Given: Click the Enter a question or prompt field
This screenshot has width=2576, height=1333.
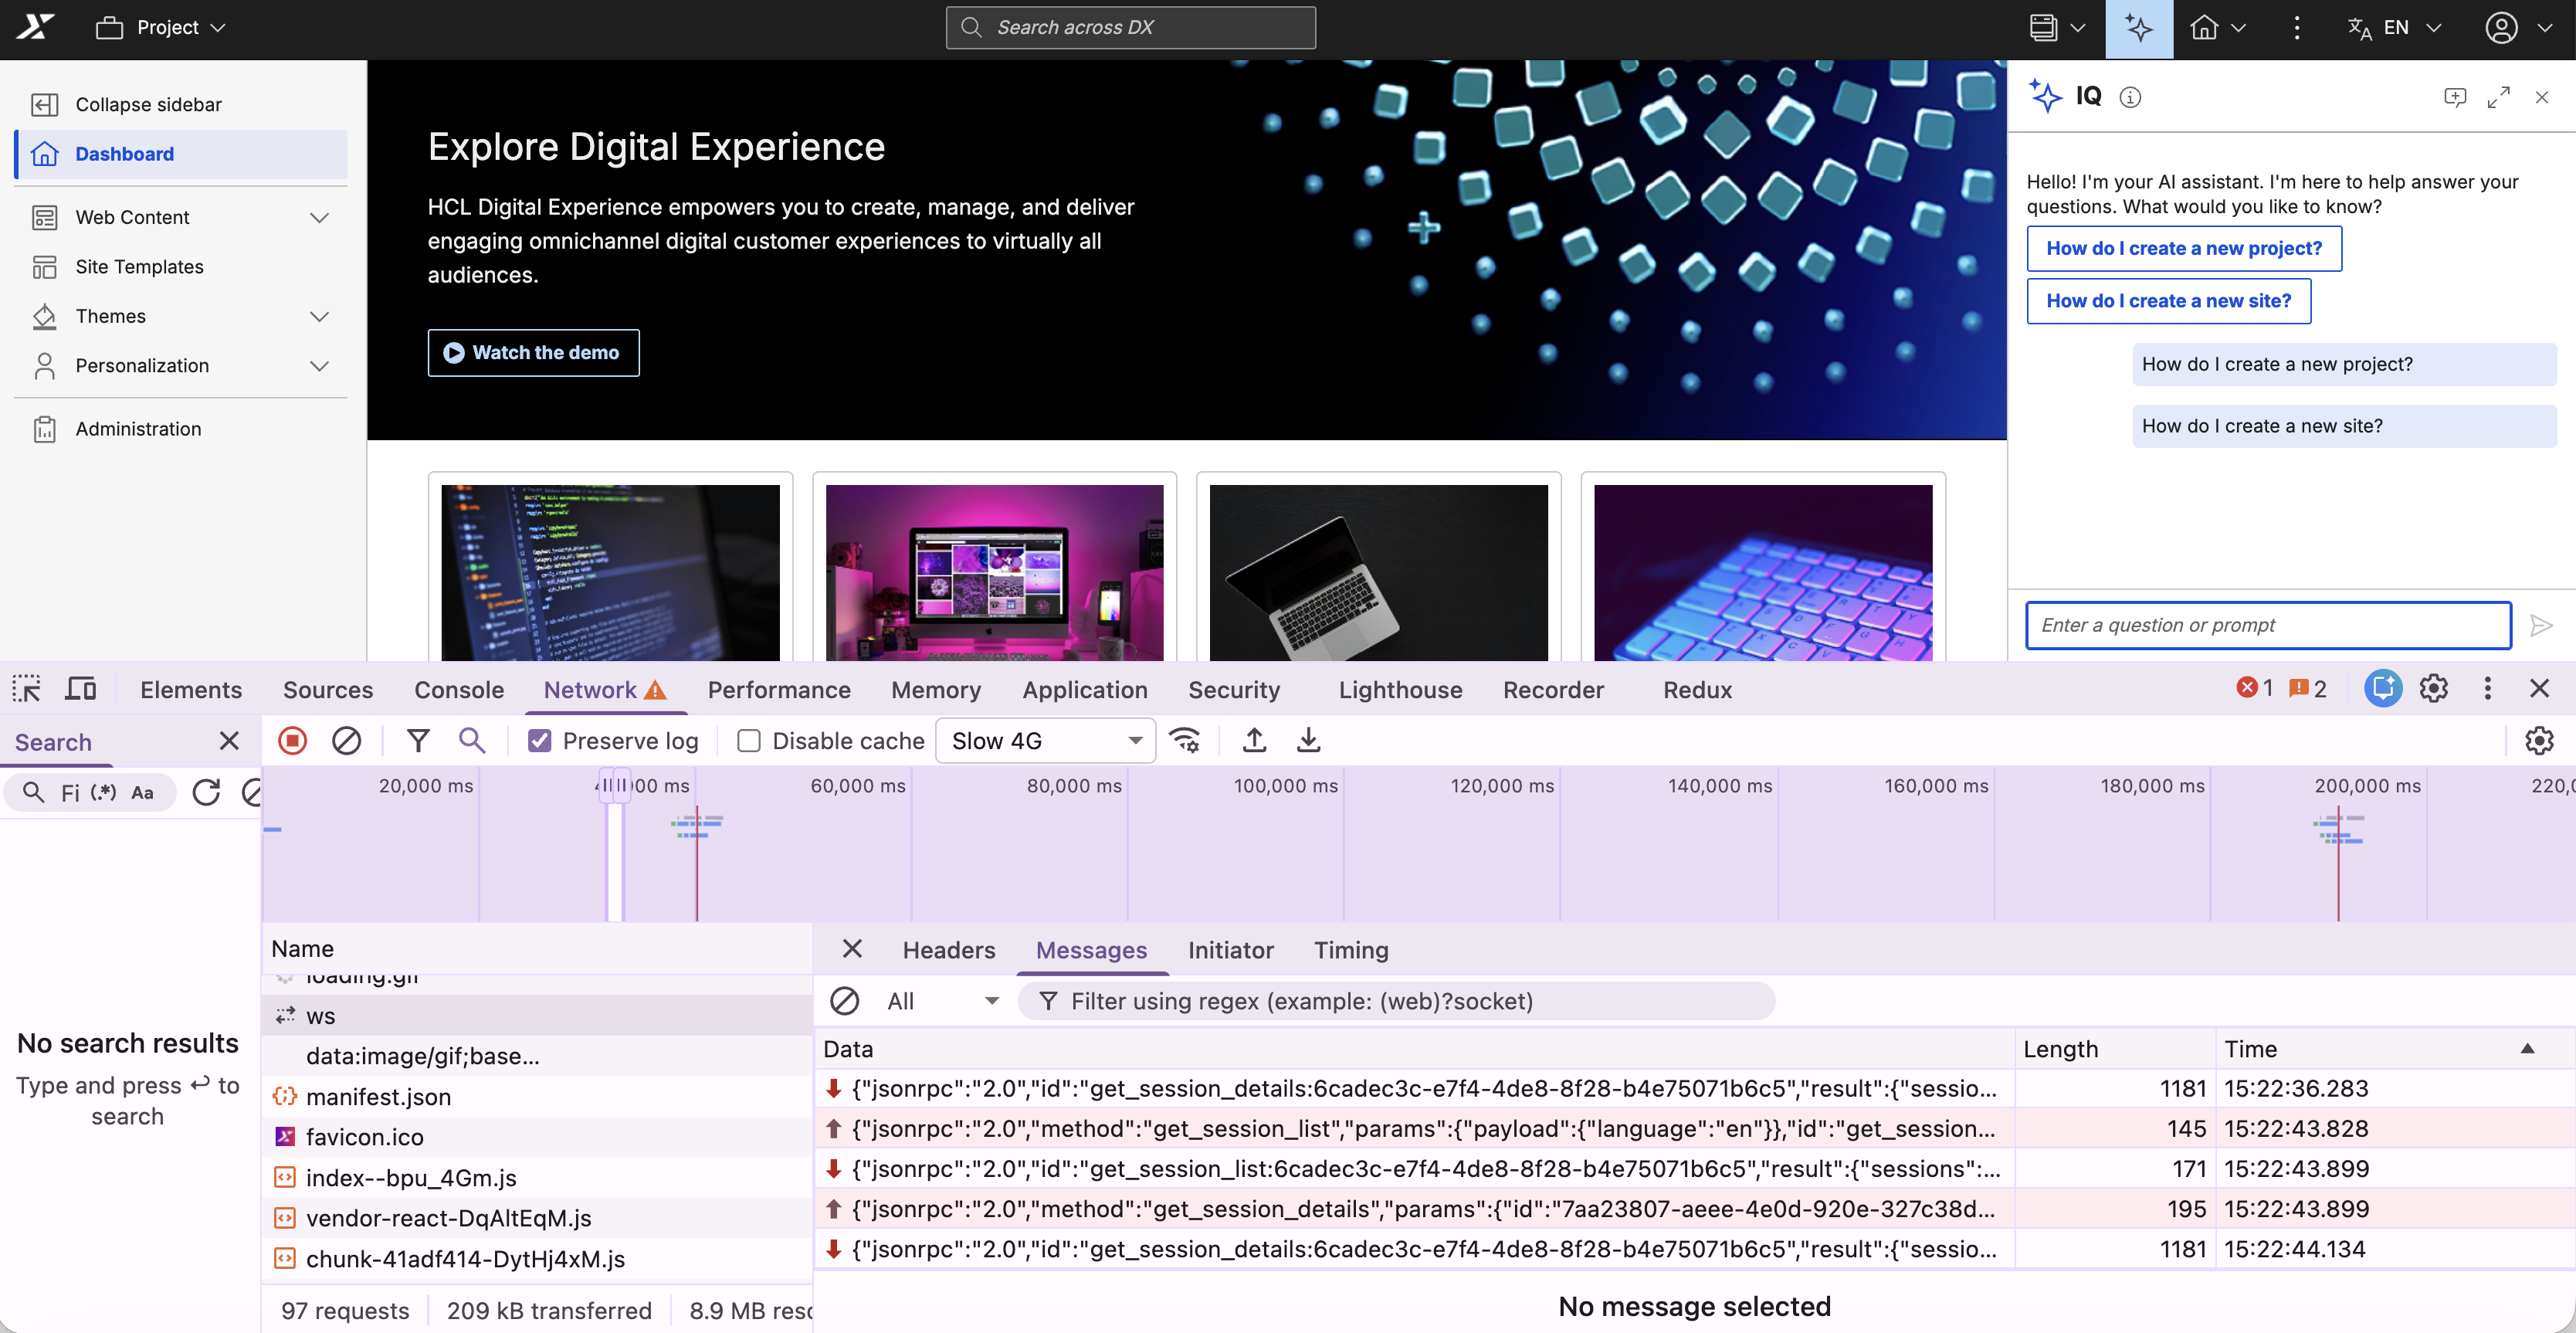Looking at the screenshot, I should (2268, 625).
